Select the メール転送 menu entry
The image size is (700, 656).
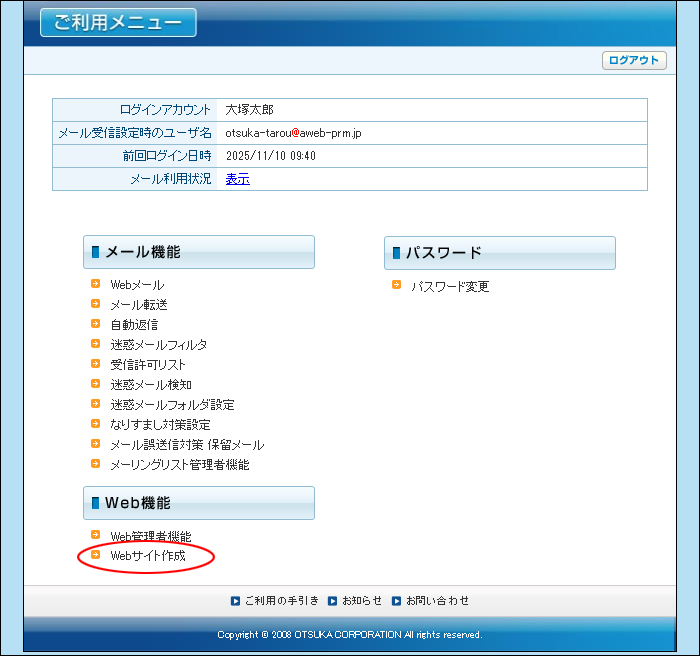[x=139, y=305]
